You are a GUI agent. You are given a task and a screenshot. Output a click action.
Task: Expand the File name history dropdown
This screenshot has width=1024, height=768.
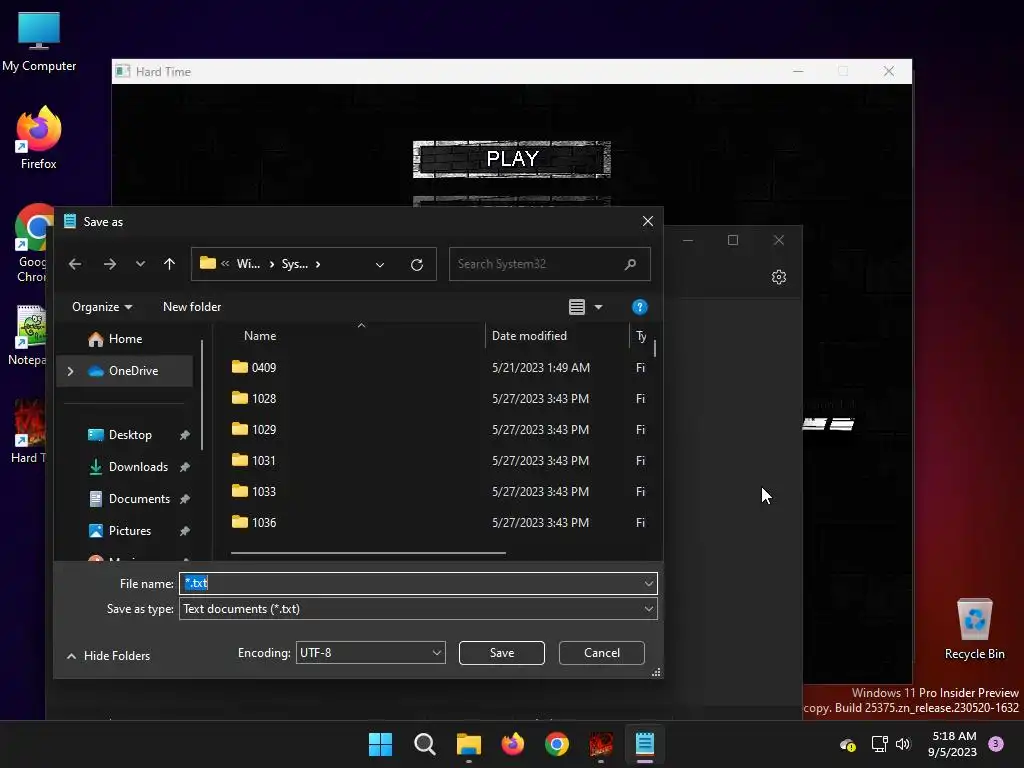point(648,583)
